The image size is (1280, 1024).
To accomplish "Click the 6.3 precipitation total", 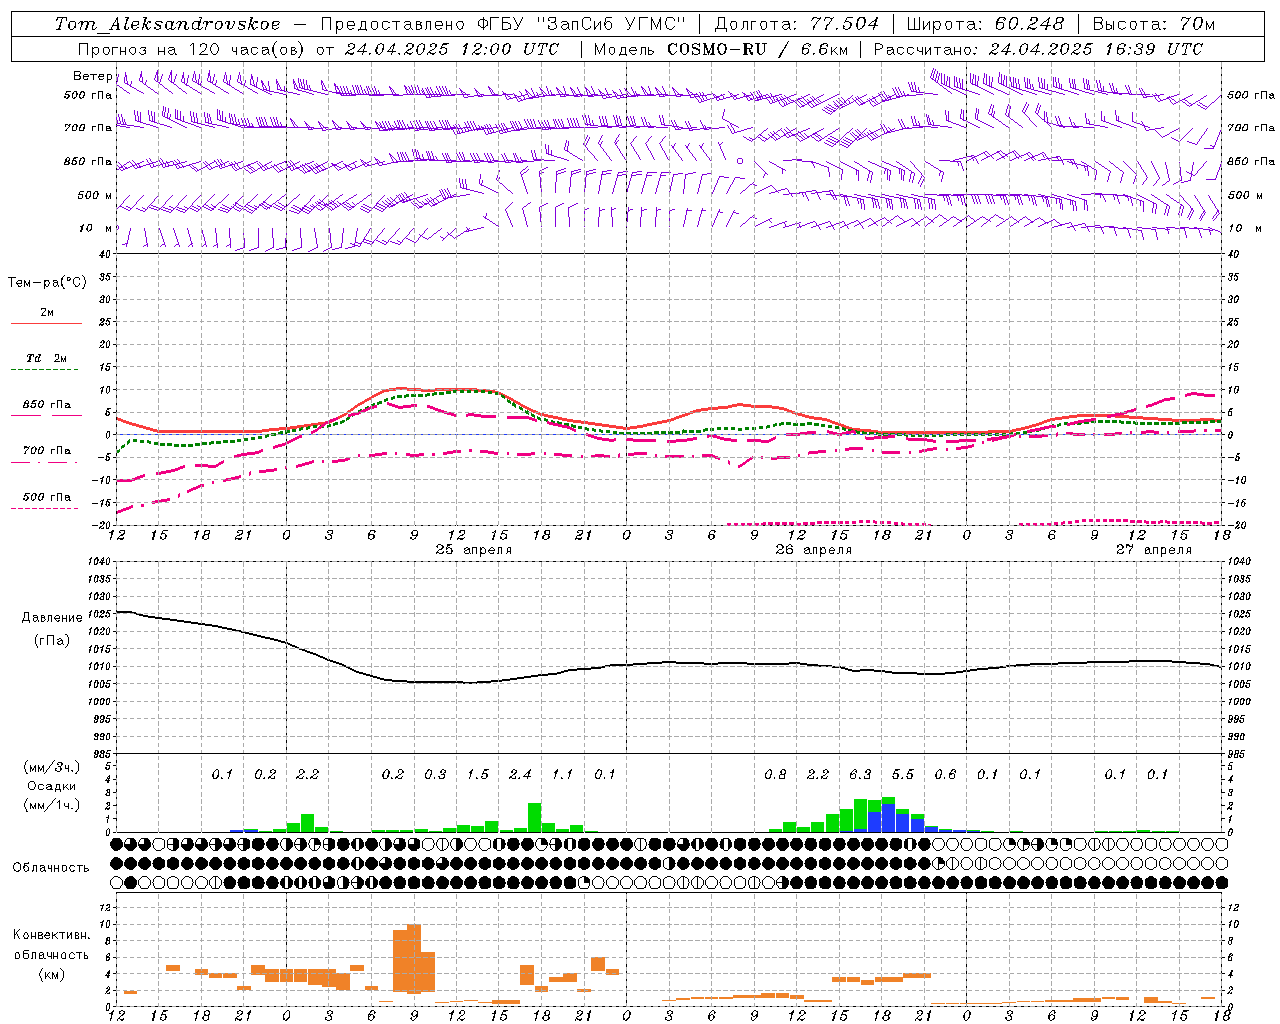I will [860, 774].
